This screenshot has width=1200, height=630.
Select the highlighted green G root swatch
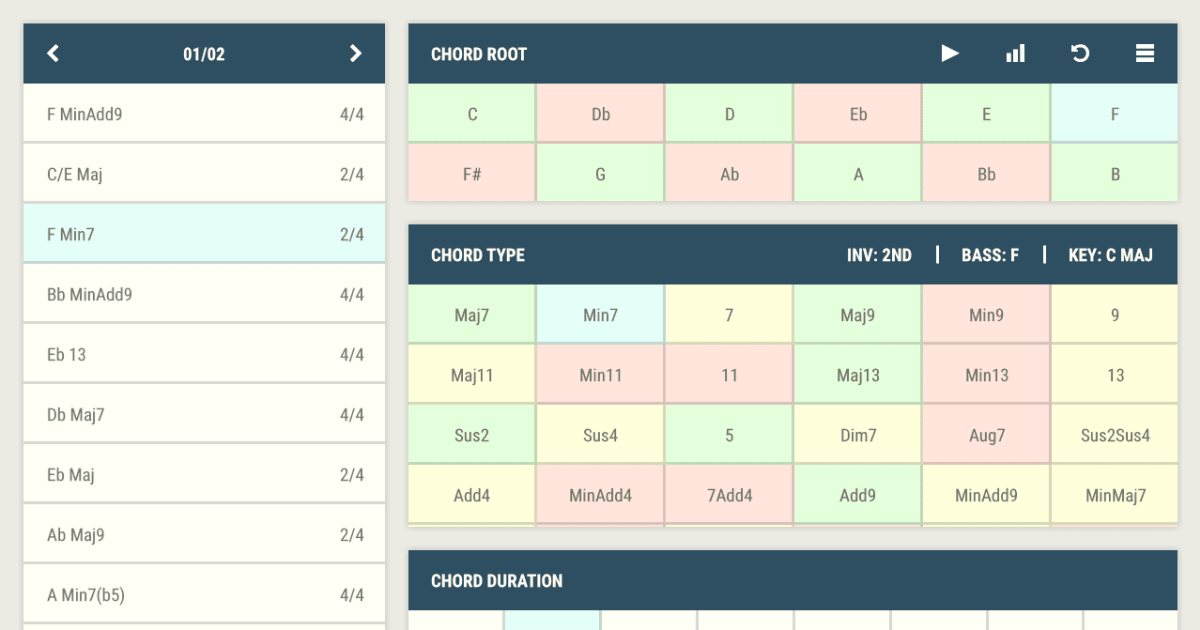(600, 173)
